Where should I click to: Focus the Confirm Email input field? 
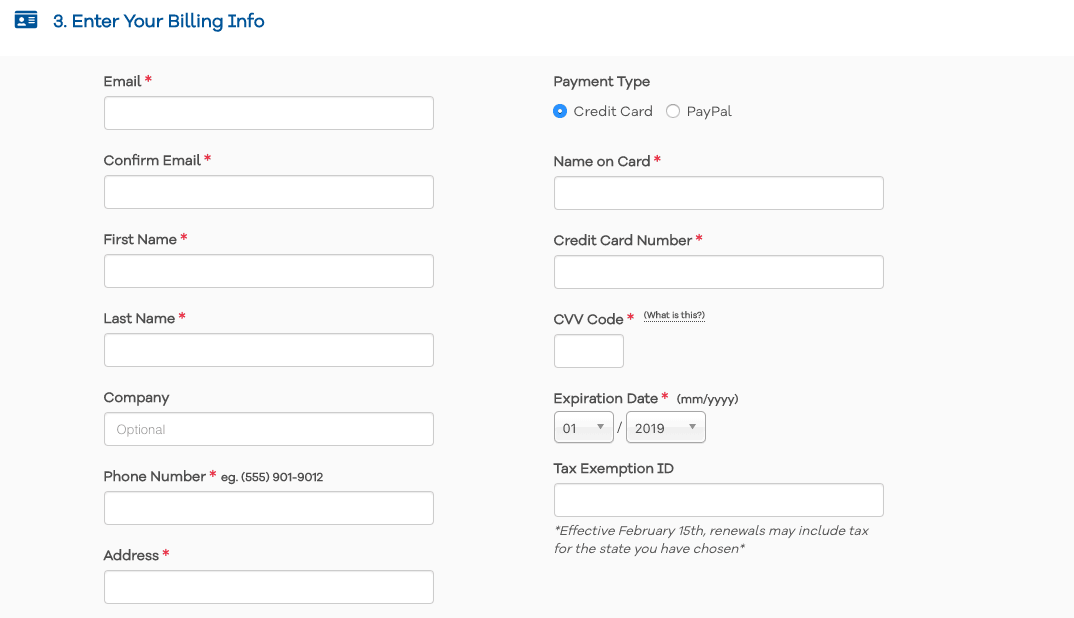point(268,192)
